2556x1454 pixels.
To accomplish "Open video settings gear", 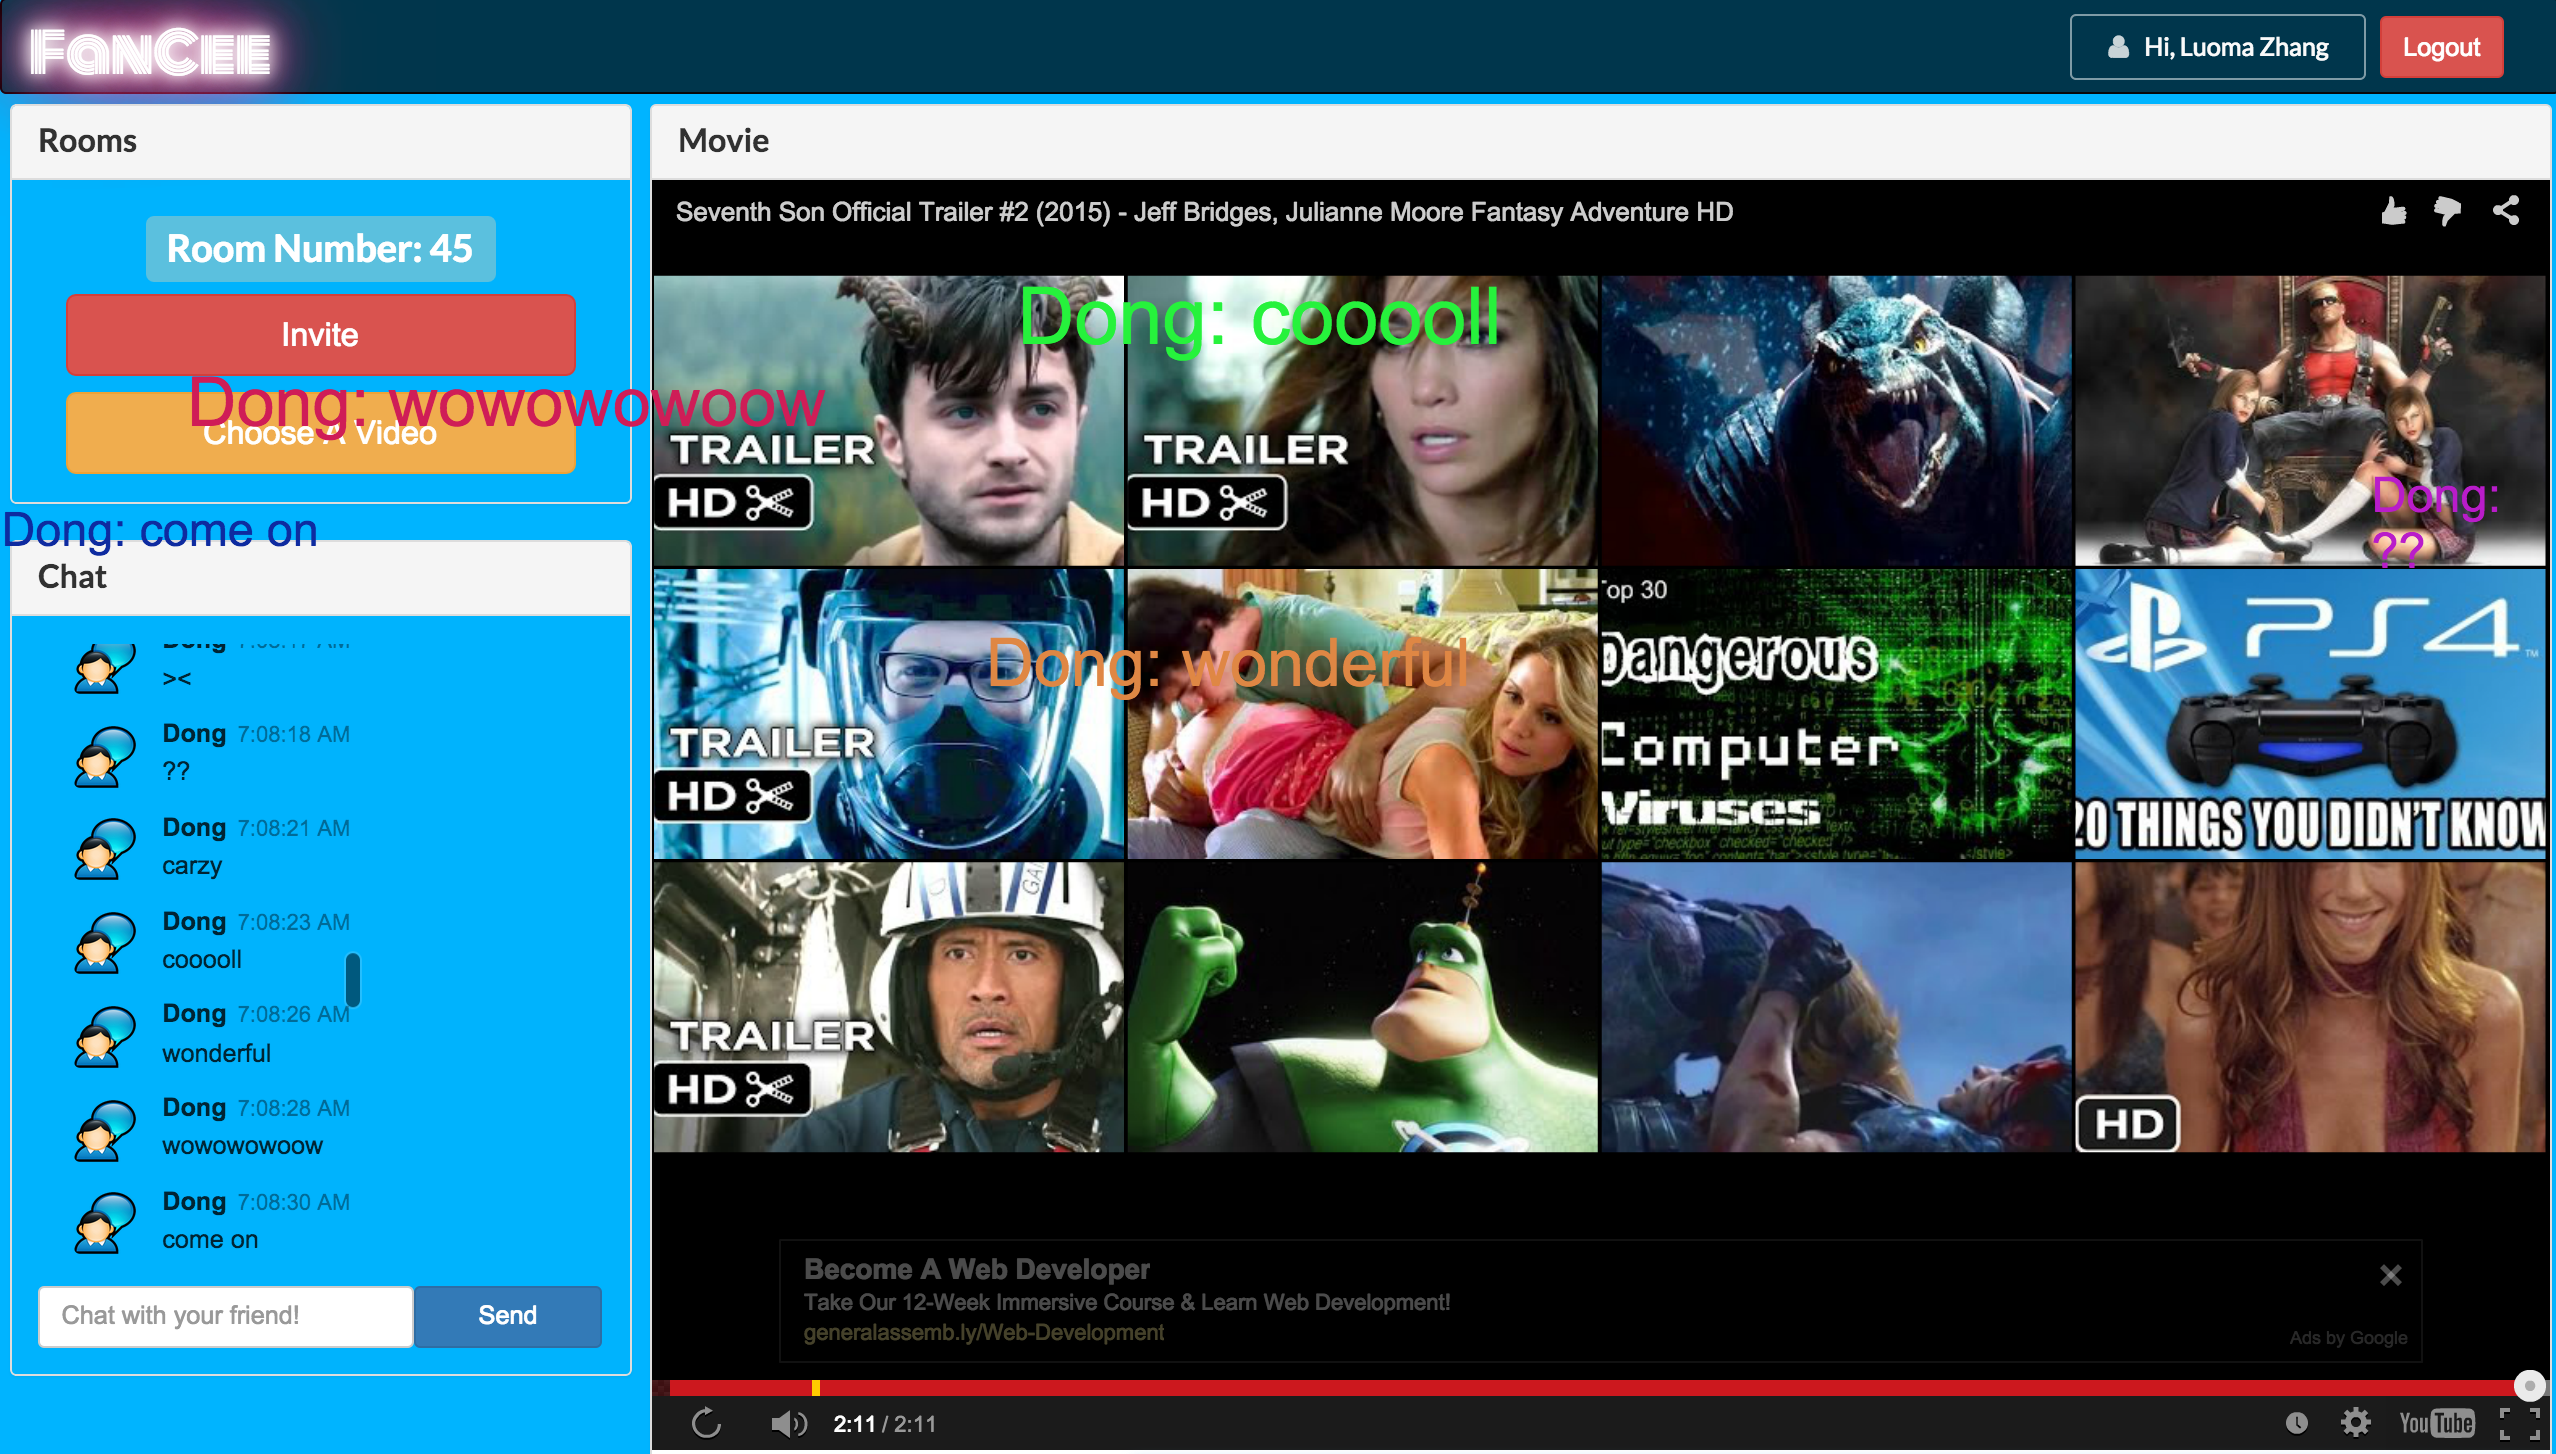I will click(2355, 1423).
